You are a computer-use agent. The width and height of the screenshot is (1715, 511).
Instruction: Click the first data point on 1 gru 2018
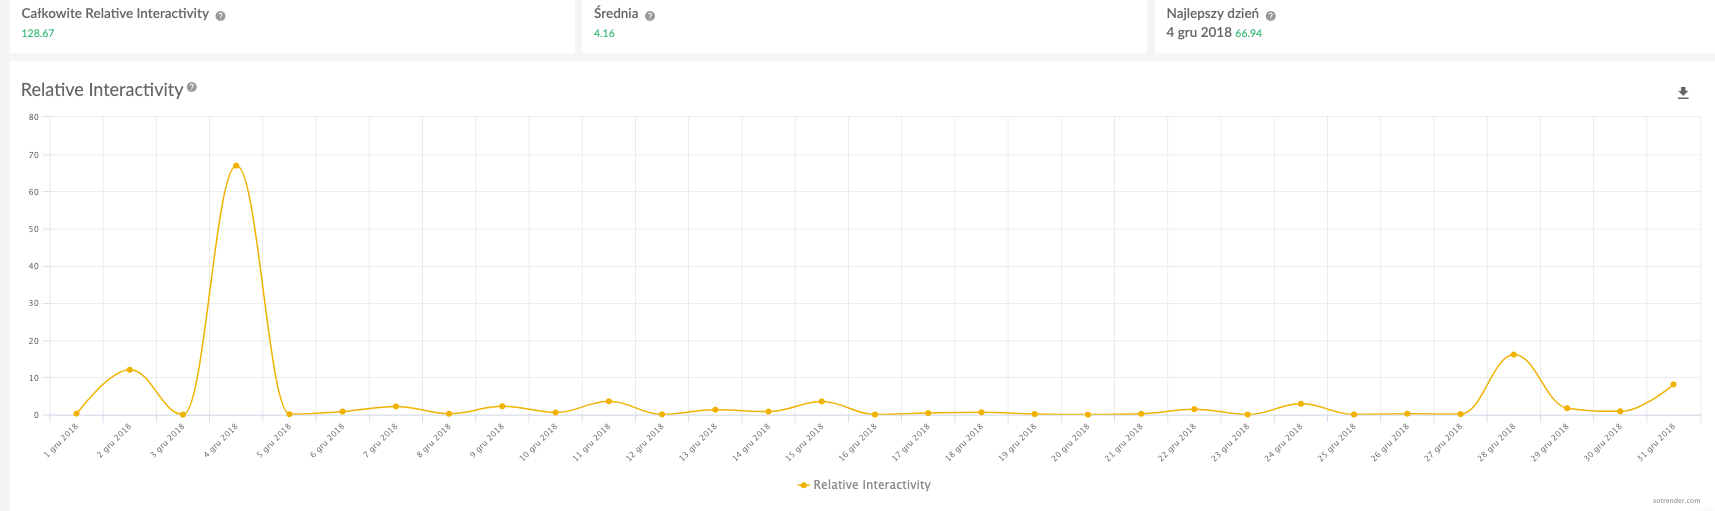point(76,414)
